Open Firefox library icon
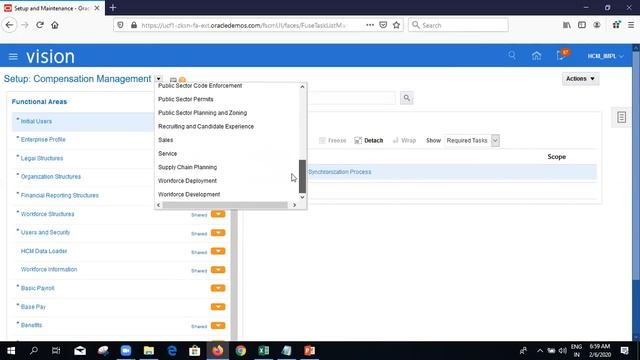 567,25
